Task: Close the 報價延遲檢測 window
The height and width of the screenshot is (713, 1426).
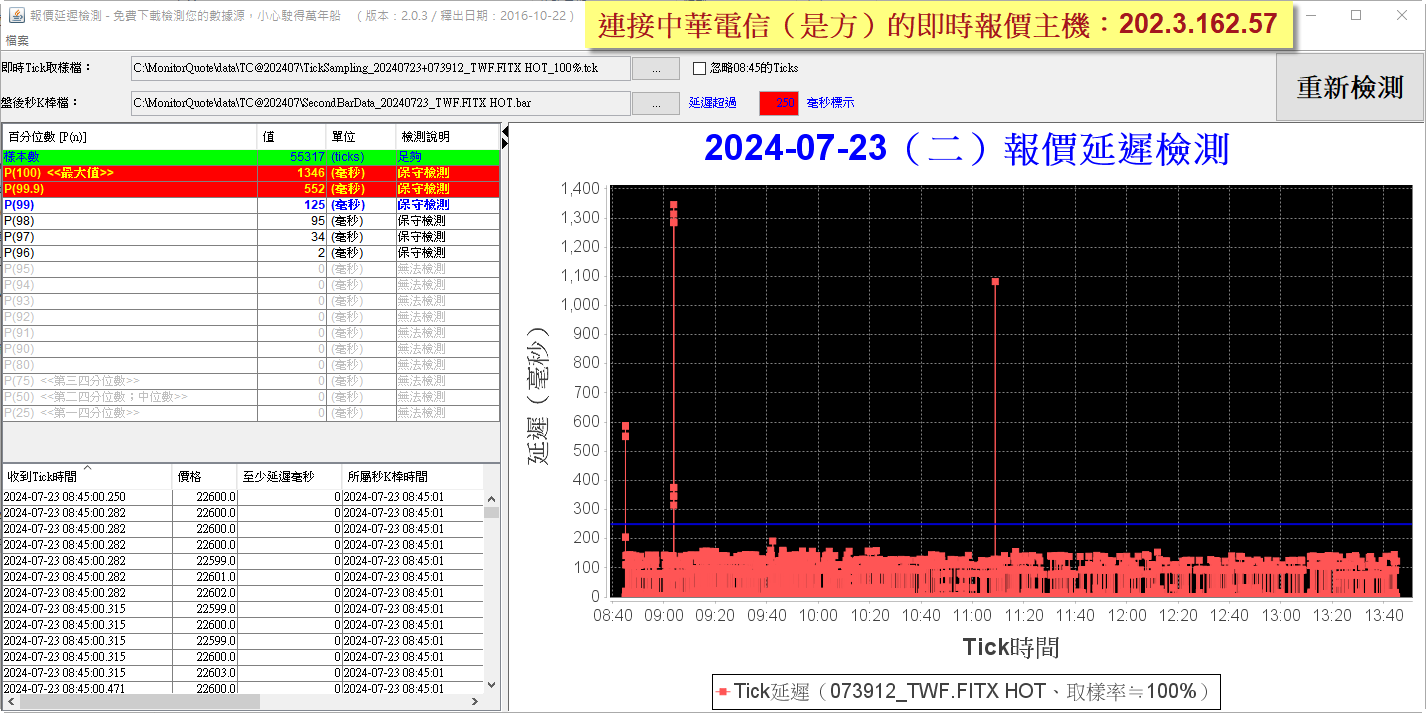Action: (x=1402, y=16)
